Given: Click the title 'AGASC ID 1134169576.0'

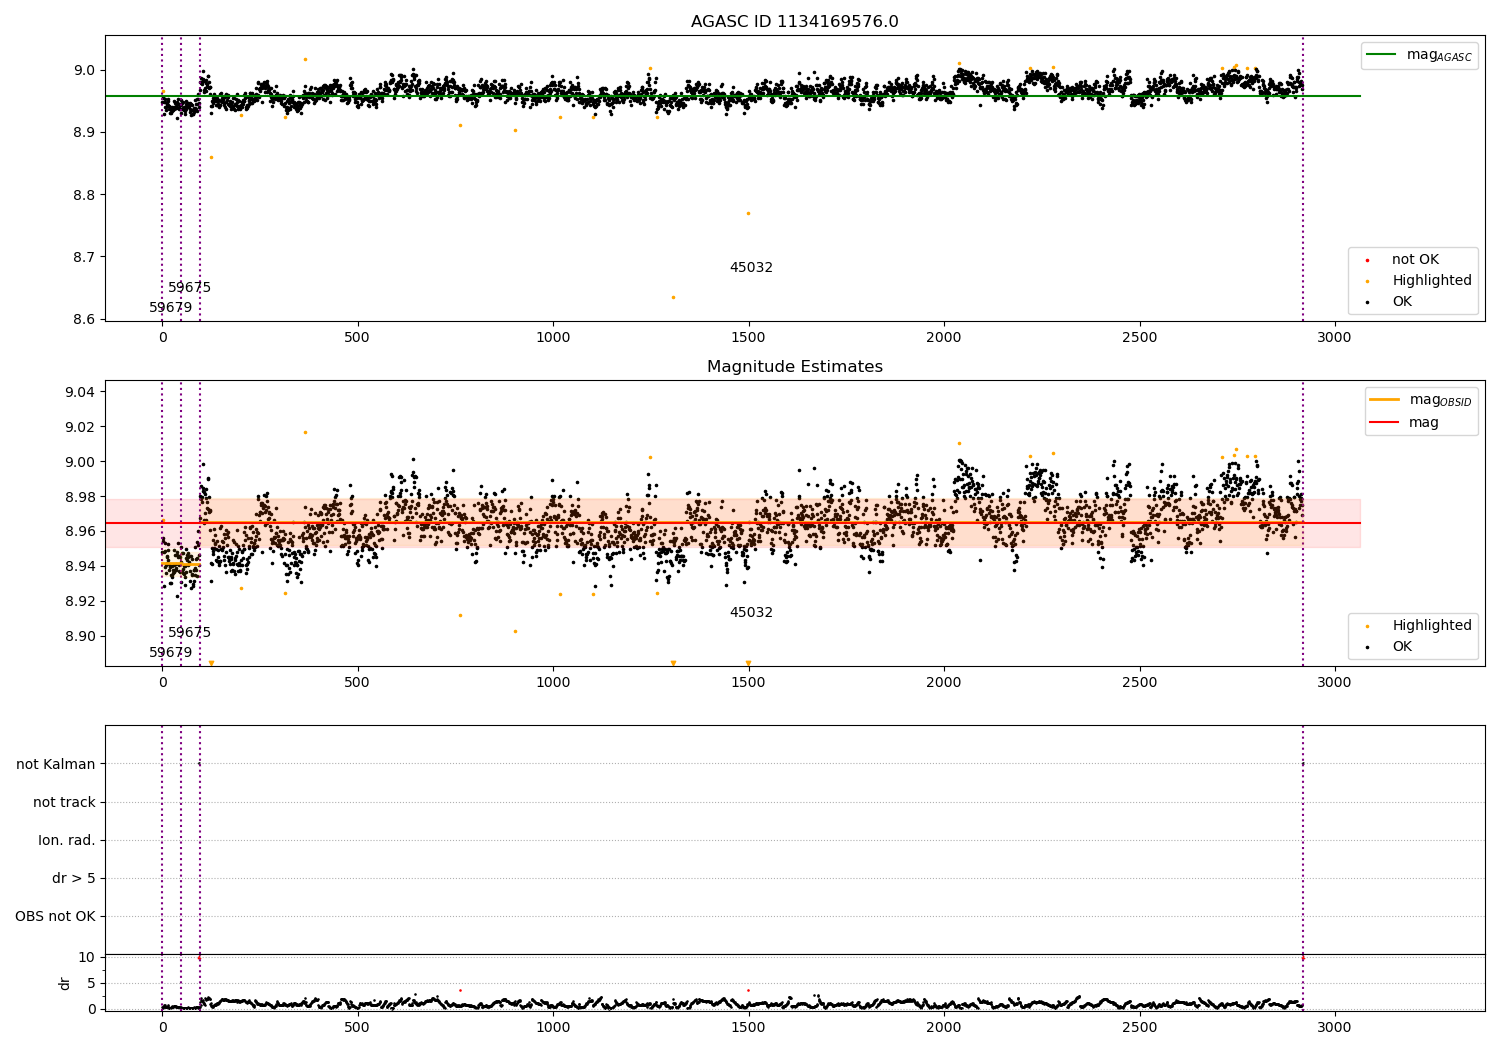Looking at the screenshot, I should (794, 22).
